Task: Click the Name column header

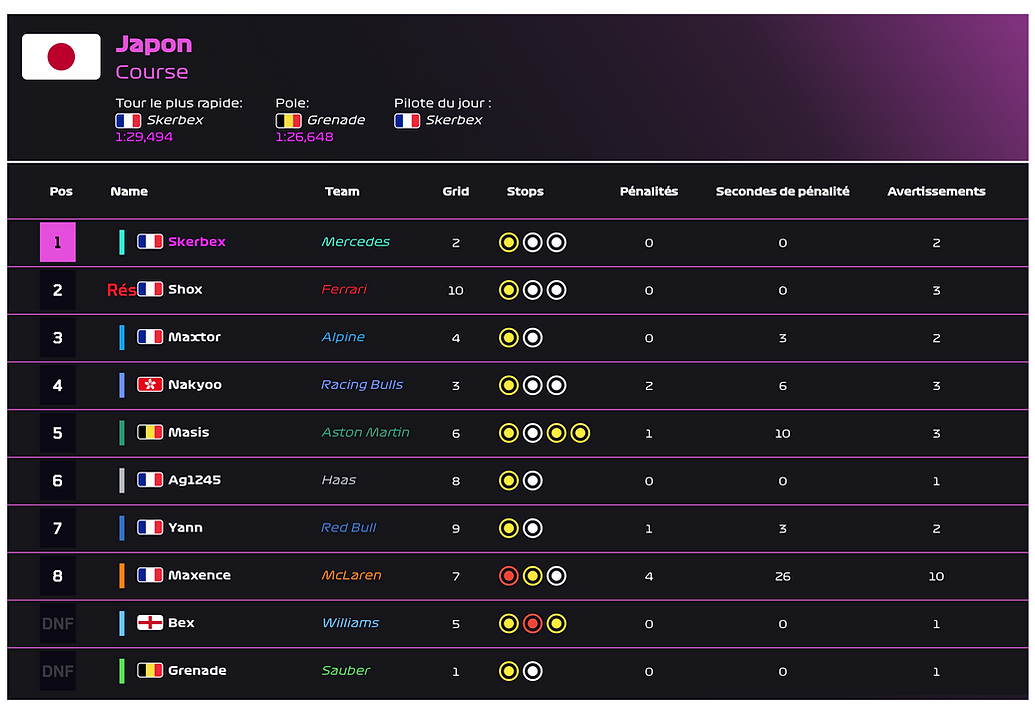Action: pyautogui.click(x=129, y=191)
